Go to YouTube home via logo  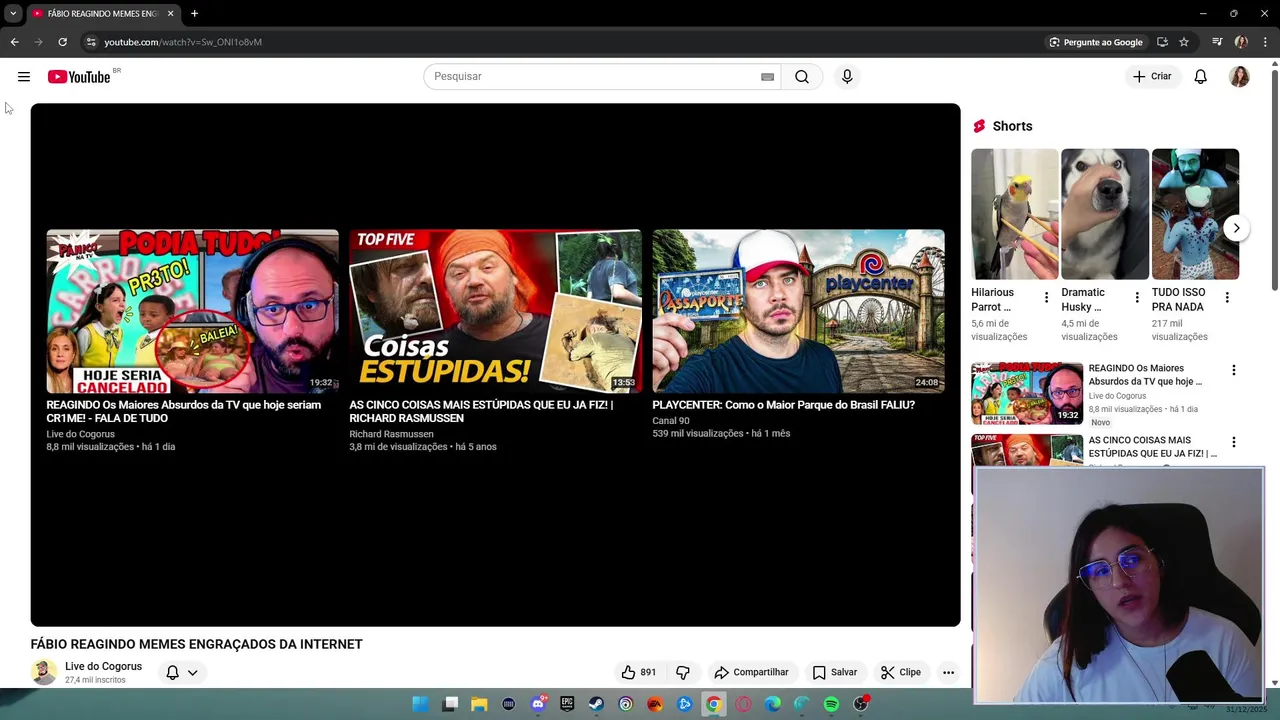(x=79, y=77)
